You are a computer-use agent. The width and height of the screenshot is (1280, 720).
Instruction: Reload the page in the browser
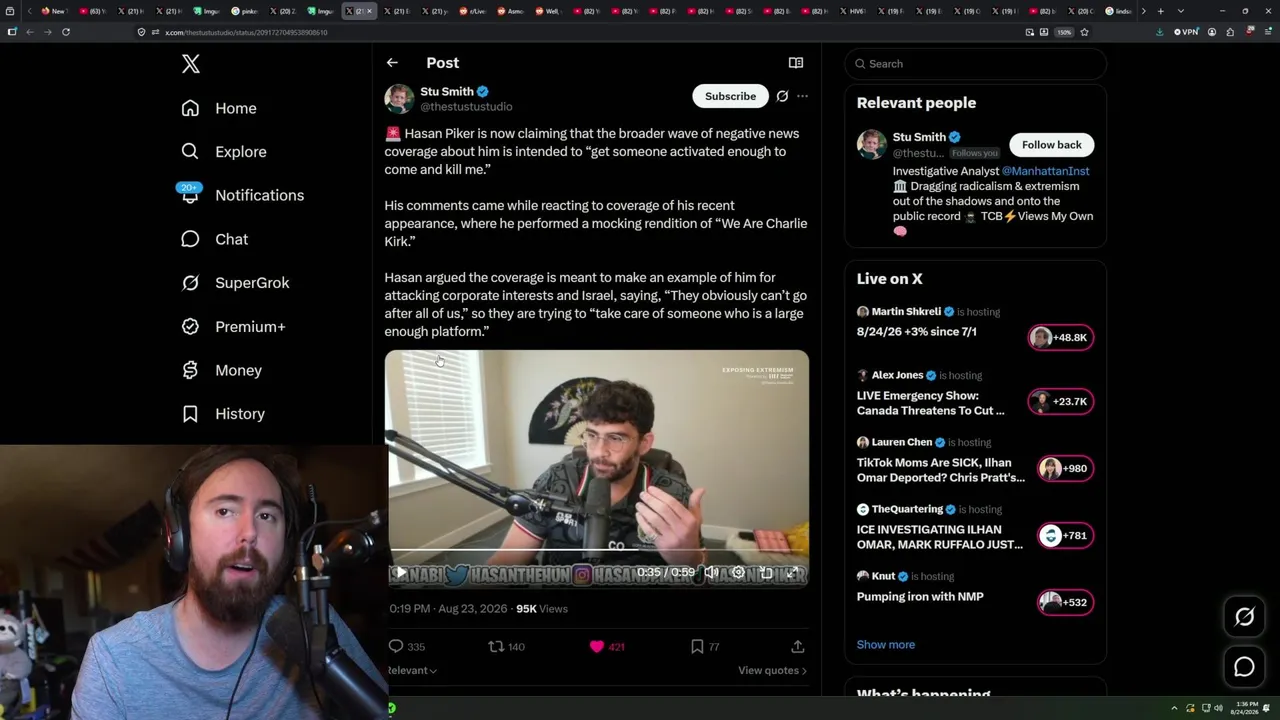[66, 32]
